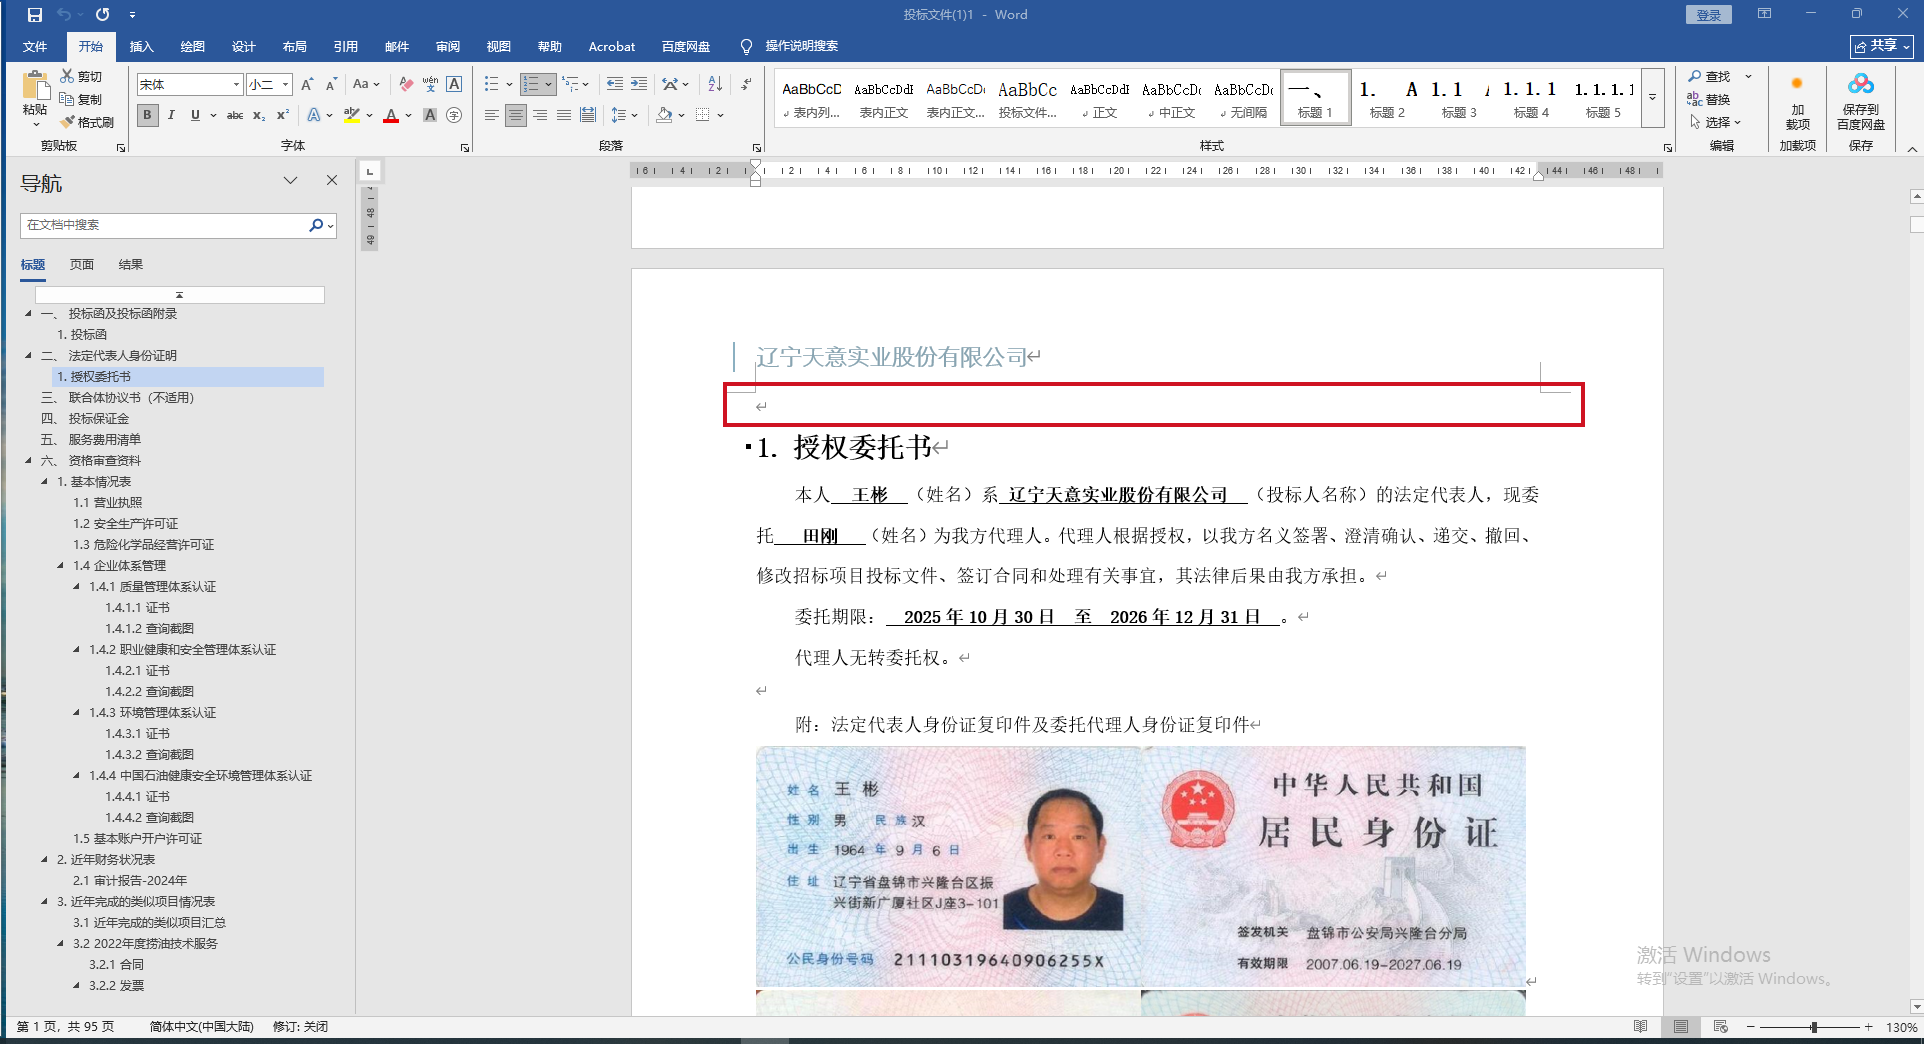Screen dimensions: 1924x1044
Task: Toggle bulleted list formatting
Action: (x=491, y=85)
